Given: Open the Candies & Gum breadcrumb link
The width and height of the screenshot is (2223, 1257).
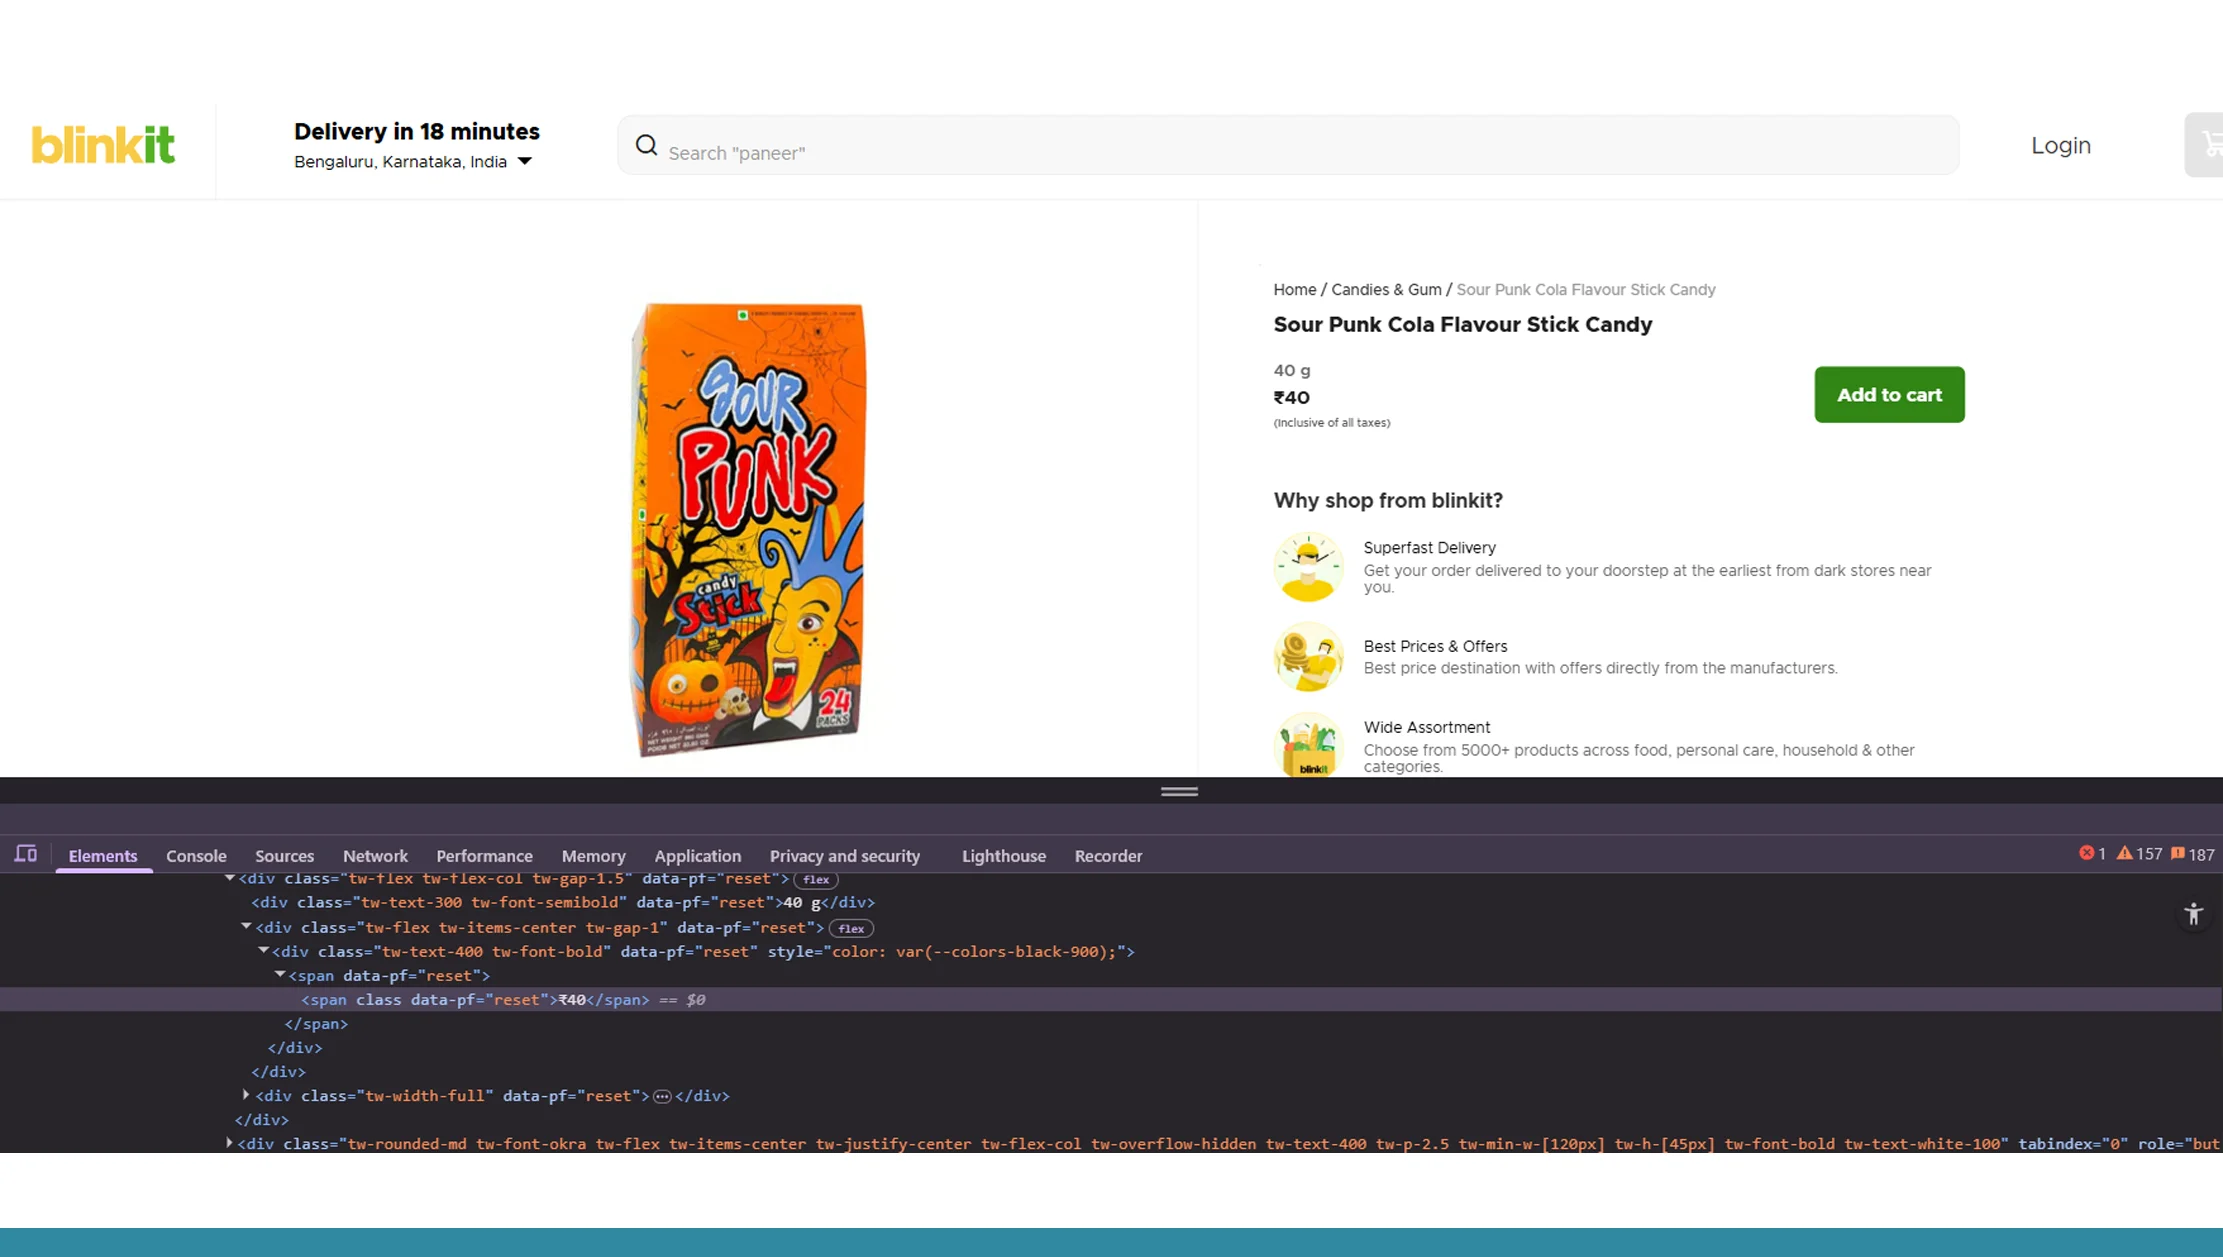Looking at the screenshot, I should pyautogui.click(x=1386, y=289).
